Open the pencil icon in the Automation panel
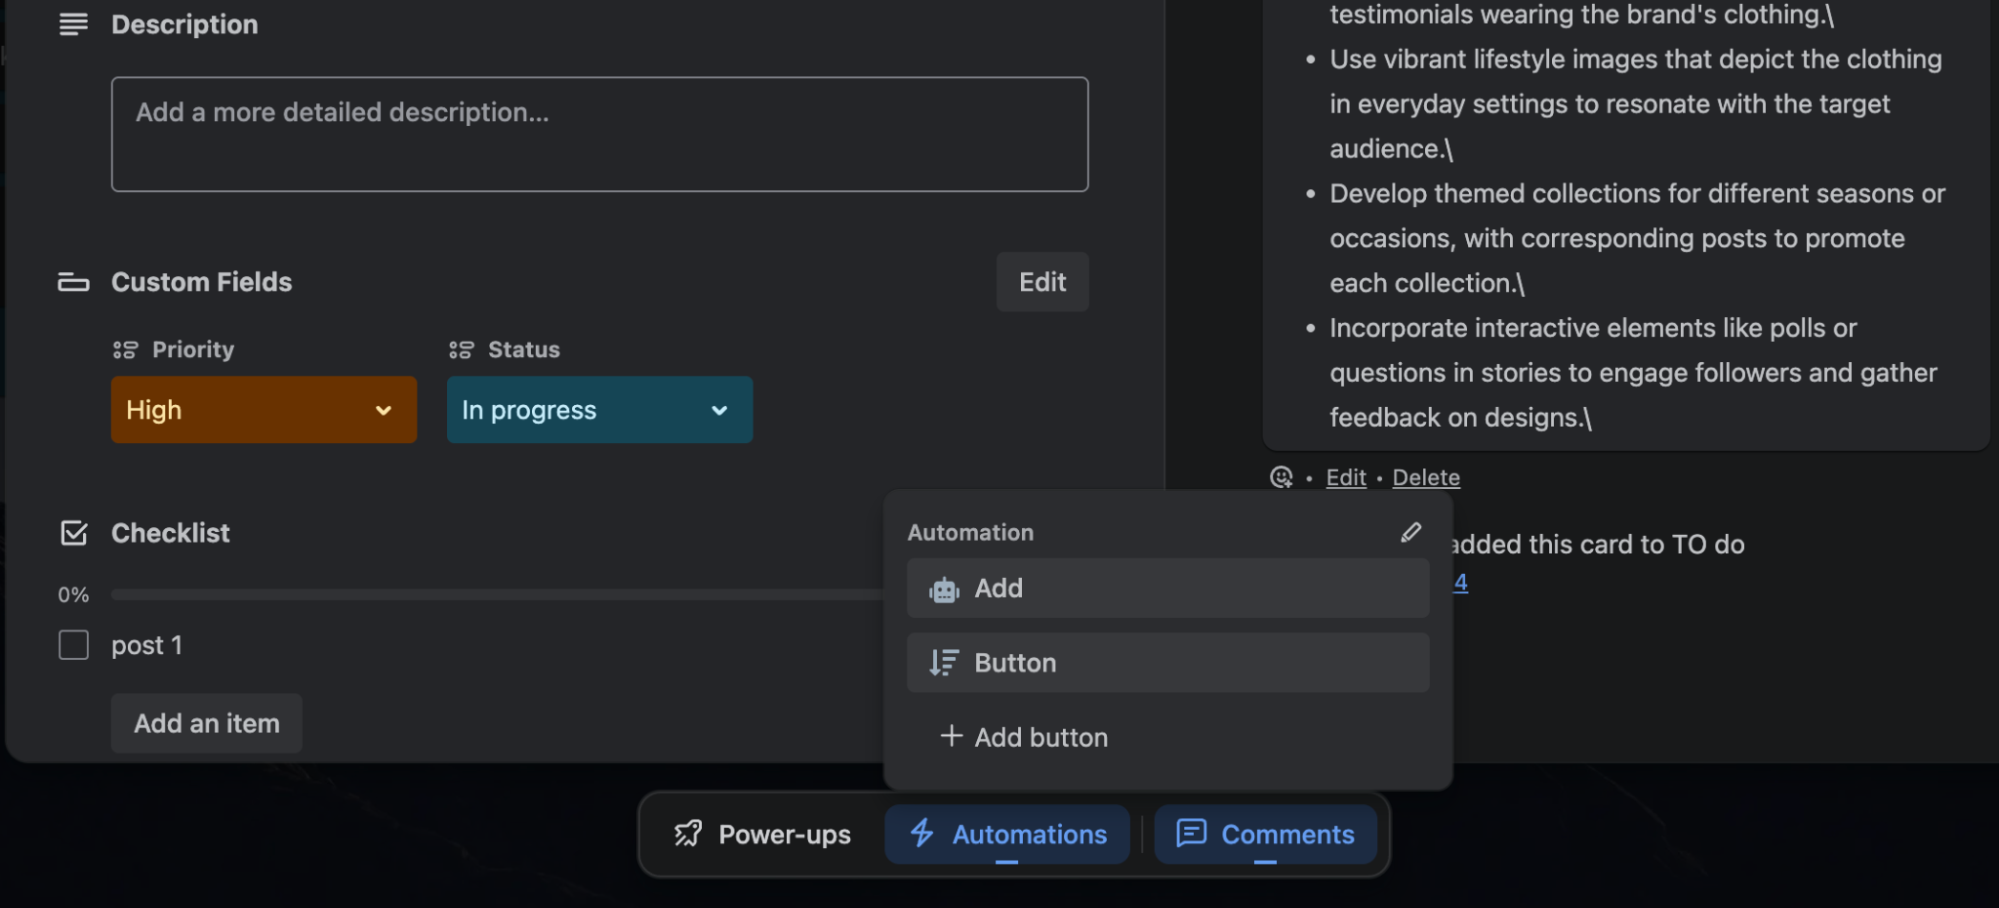The width and height of the screenshot is (1999, 908). coord(1411,531)
